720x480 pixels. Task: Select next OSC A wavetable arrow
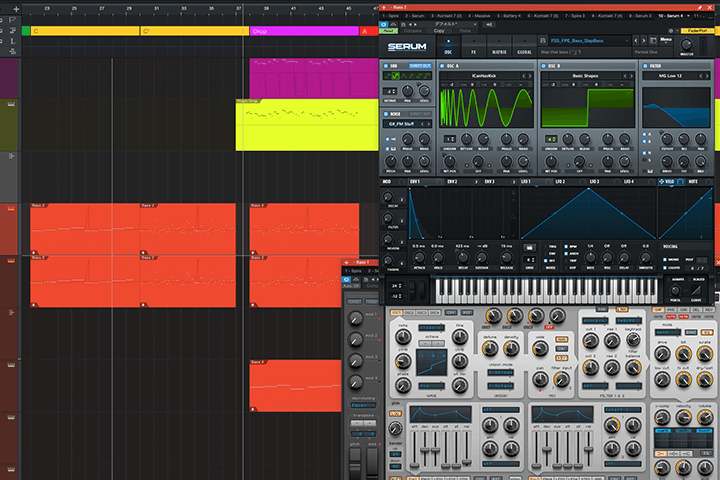click(530, 76)
